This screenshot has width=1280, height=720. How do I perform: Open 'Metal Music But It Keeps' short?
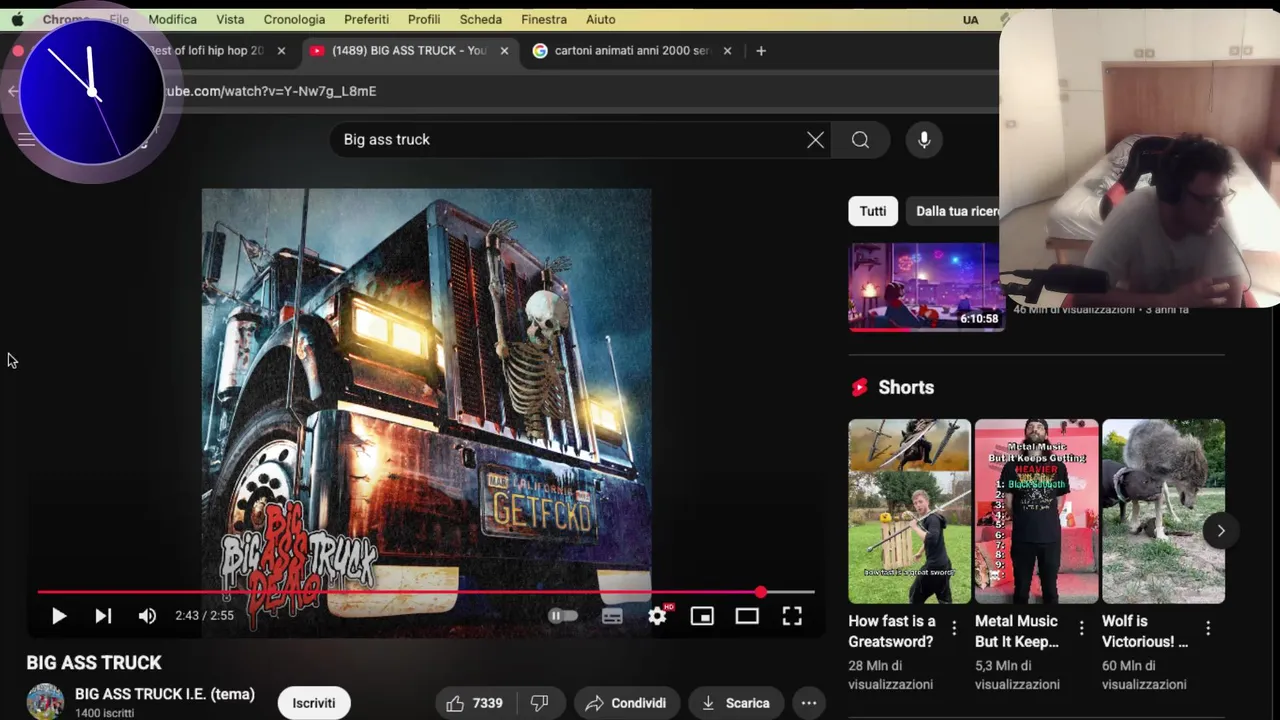click(x=1036, y=511)
